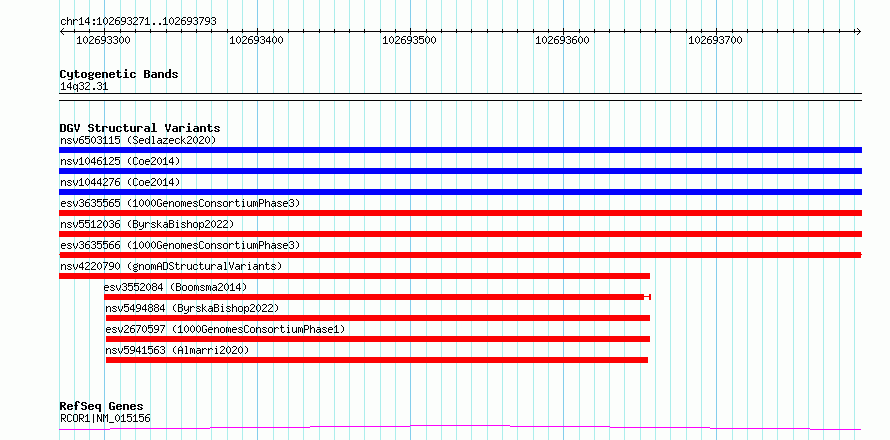Click ruler position 102693700
The height and width of the screenshot is (440, 890).
[x=716, y=40]
